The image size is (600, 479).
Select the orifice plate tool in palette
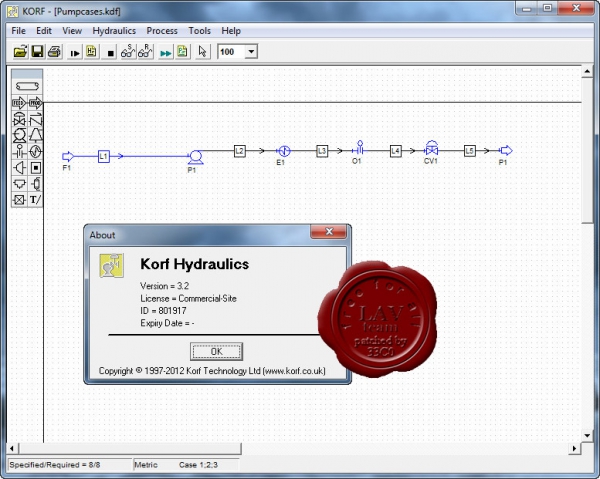click(x=19, y=152)
